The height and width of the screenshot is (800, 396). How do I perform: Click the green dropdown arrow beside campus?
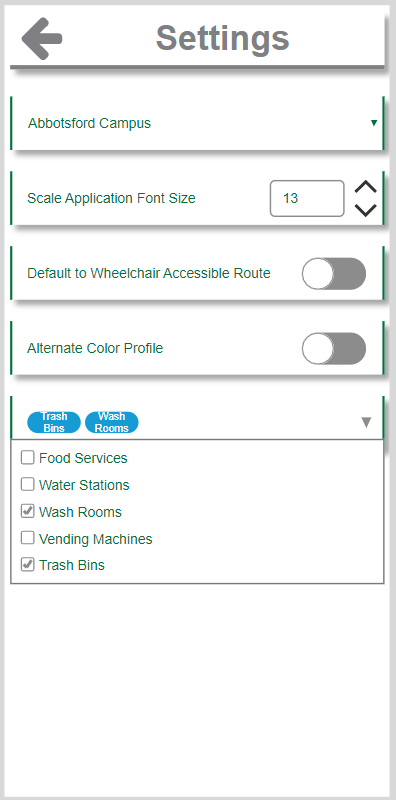click(374, 123)
